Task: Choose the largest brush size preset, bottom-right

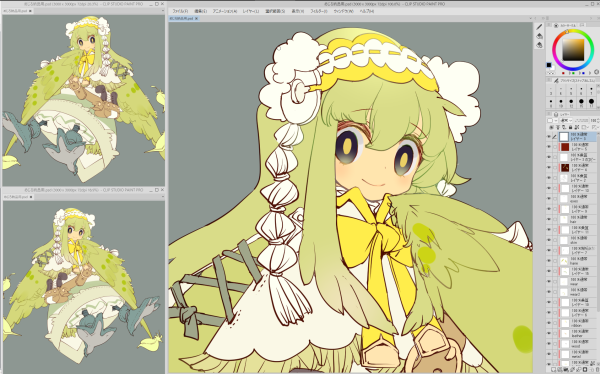Action: tap(591, 103)
